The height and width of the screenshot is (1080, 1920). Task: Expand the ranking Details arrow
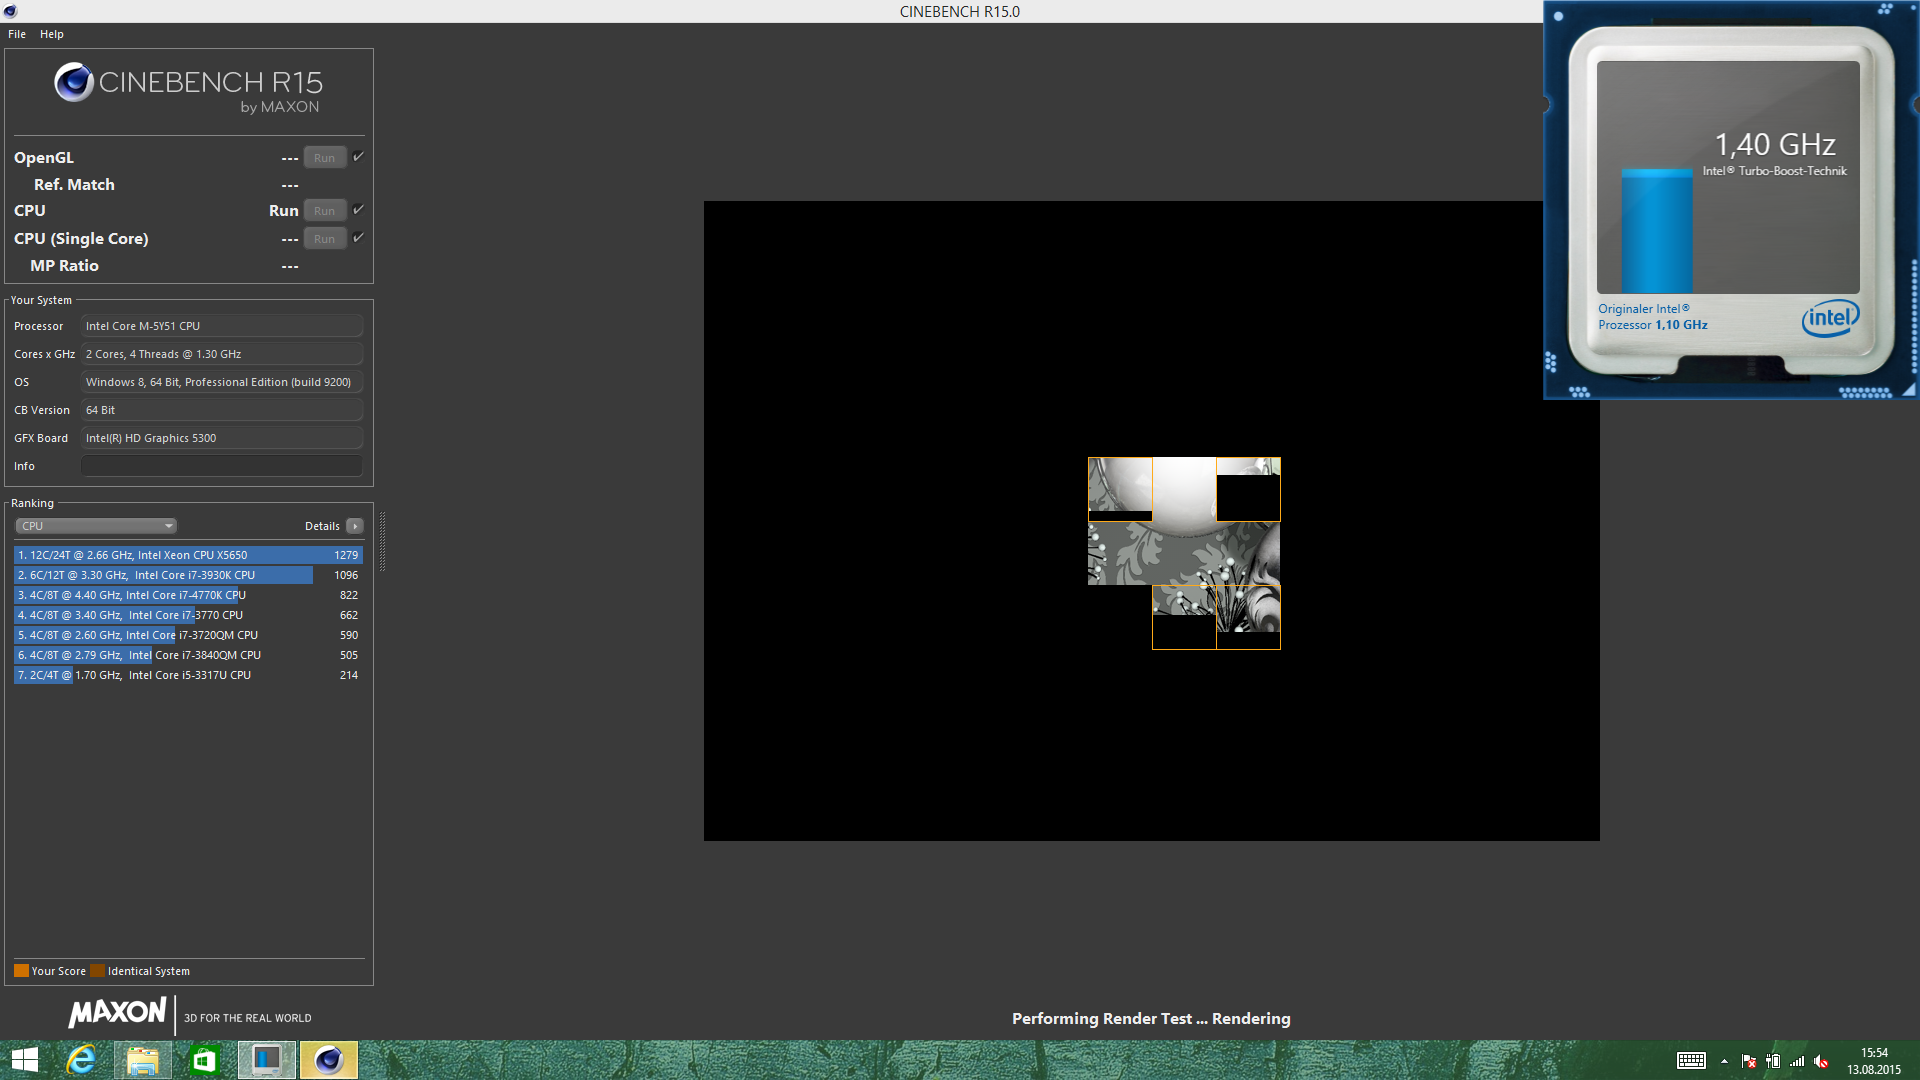pos(355,526)
